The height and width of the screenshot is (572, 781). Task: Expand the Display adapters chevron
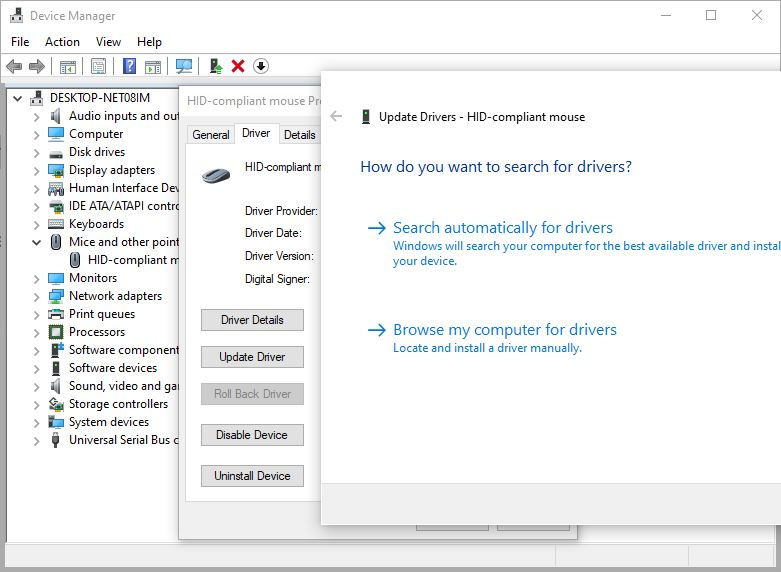tap(36, 170)
